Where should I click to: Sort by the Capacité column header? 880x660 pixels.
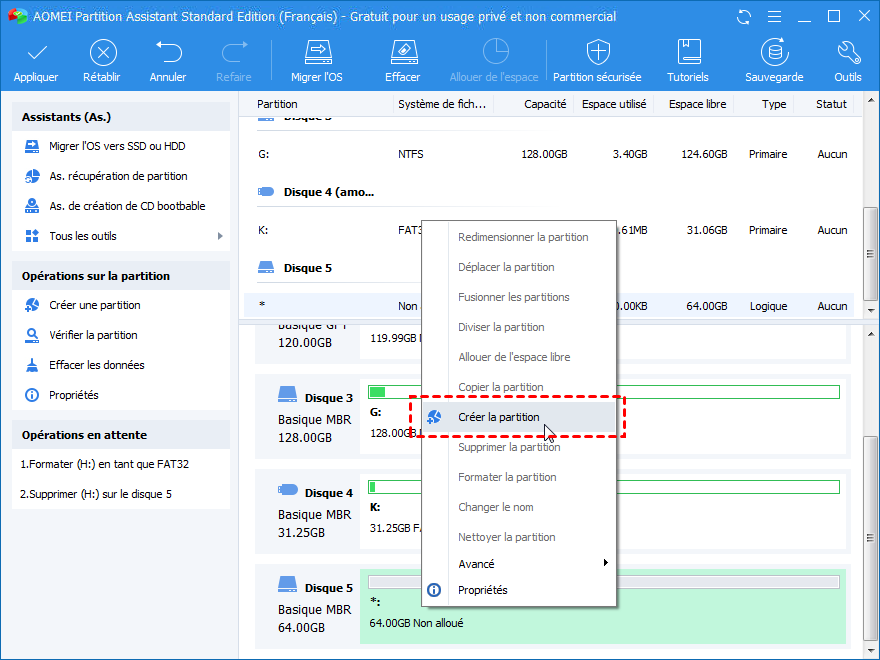point(544,104)
